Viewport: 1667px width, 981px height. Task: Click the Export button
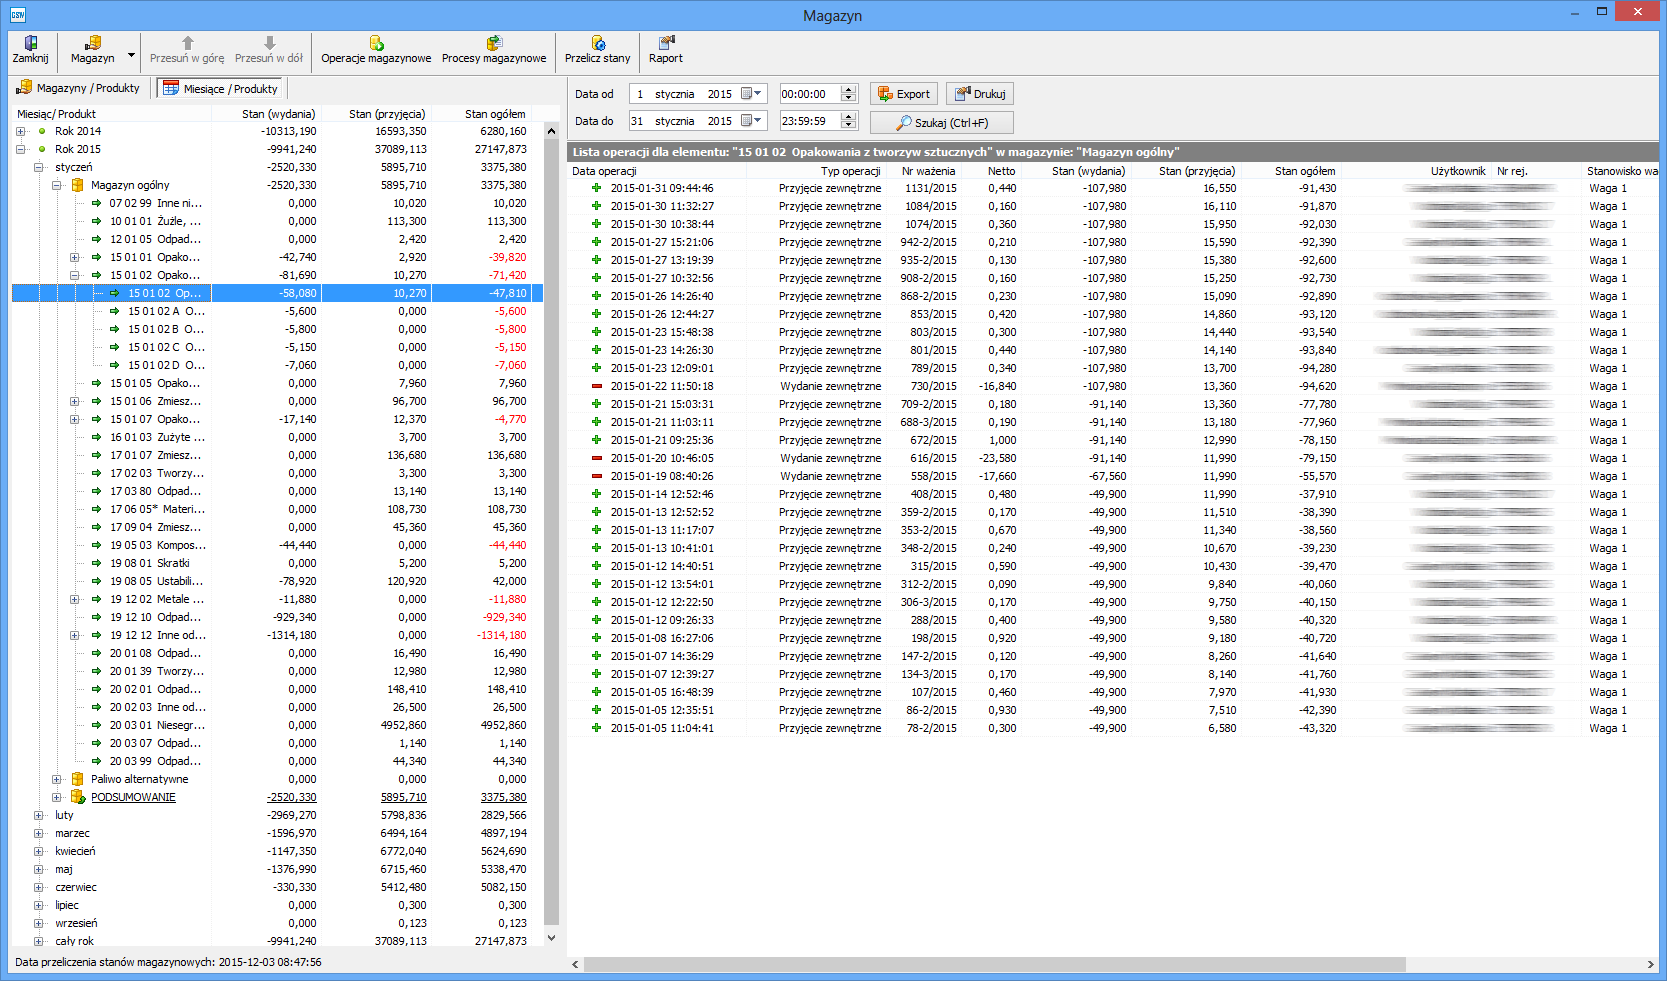[x=903, y=94]
